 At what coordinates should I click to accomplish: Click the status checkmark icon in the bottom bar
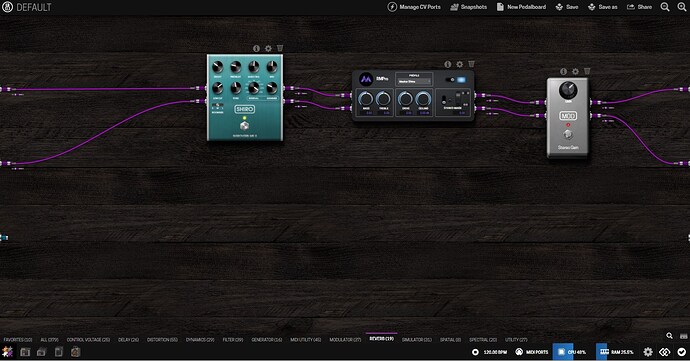pos(682,352)
